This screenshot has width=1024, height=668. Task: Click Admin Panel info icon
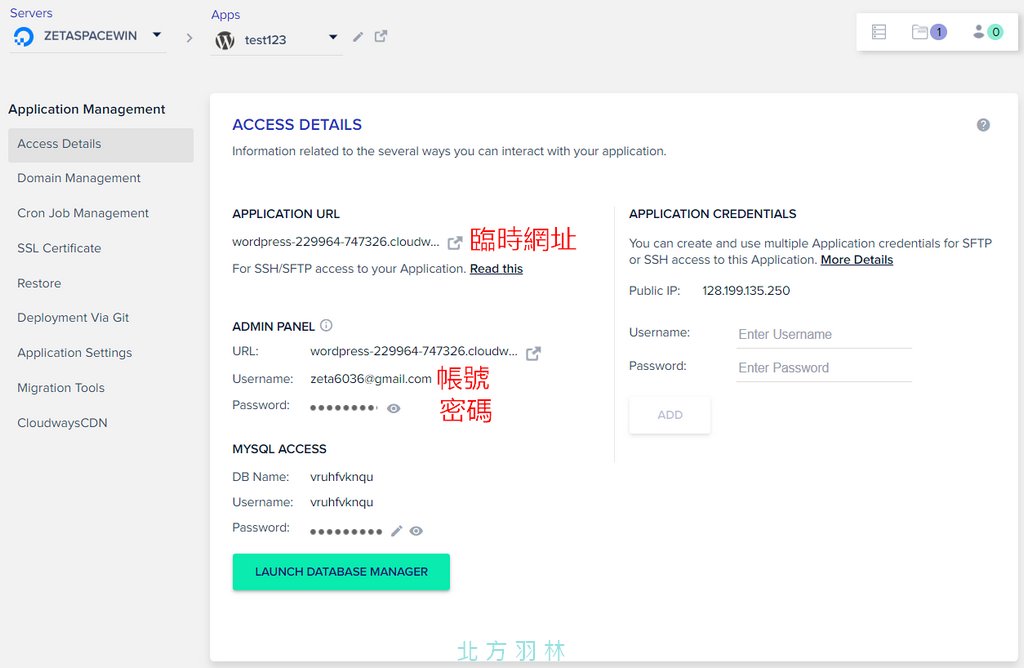[327, 325]
